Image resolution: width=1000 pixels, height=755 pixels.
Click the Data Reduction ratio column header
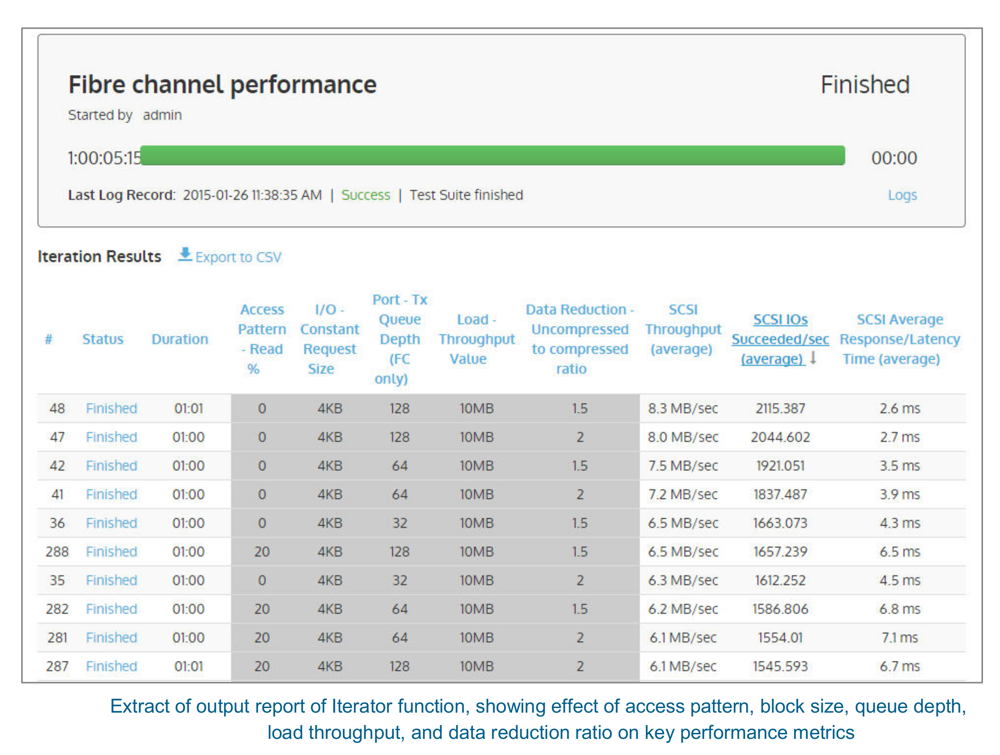point(578,339)
